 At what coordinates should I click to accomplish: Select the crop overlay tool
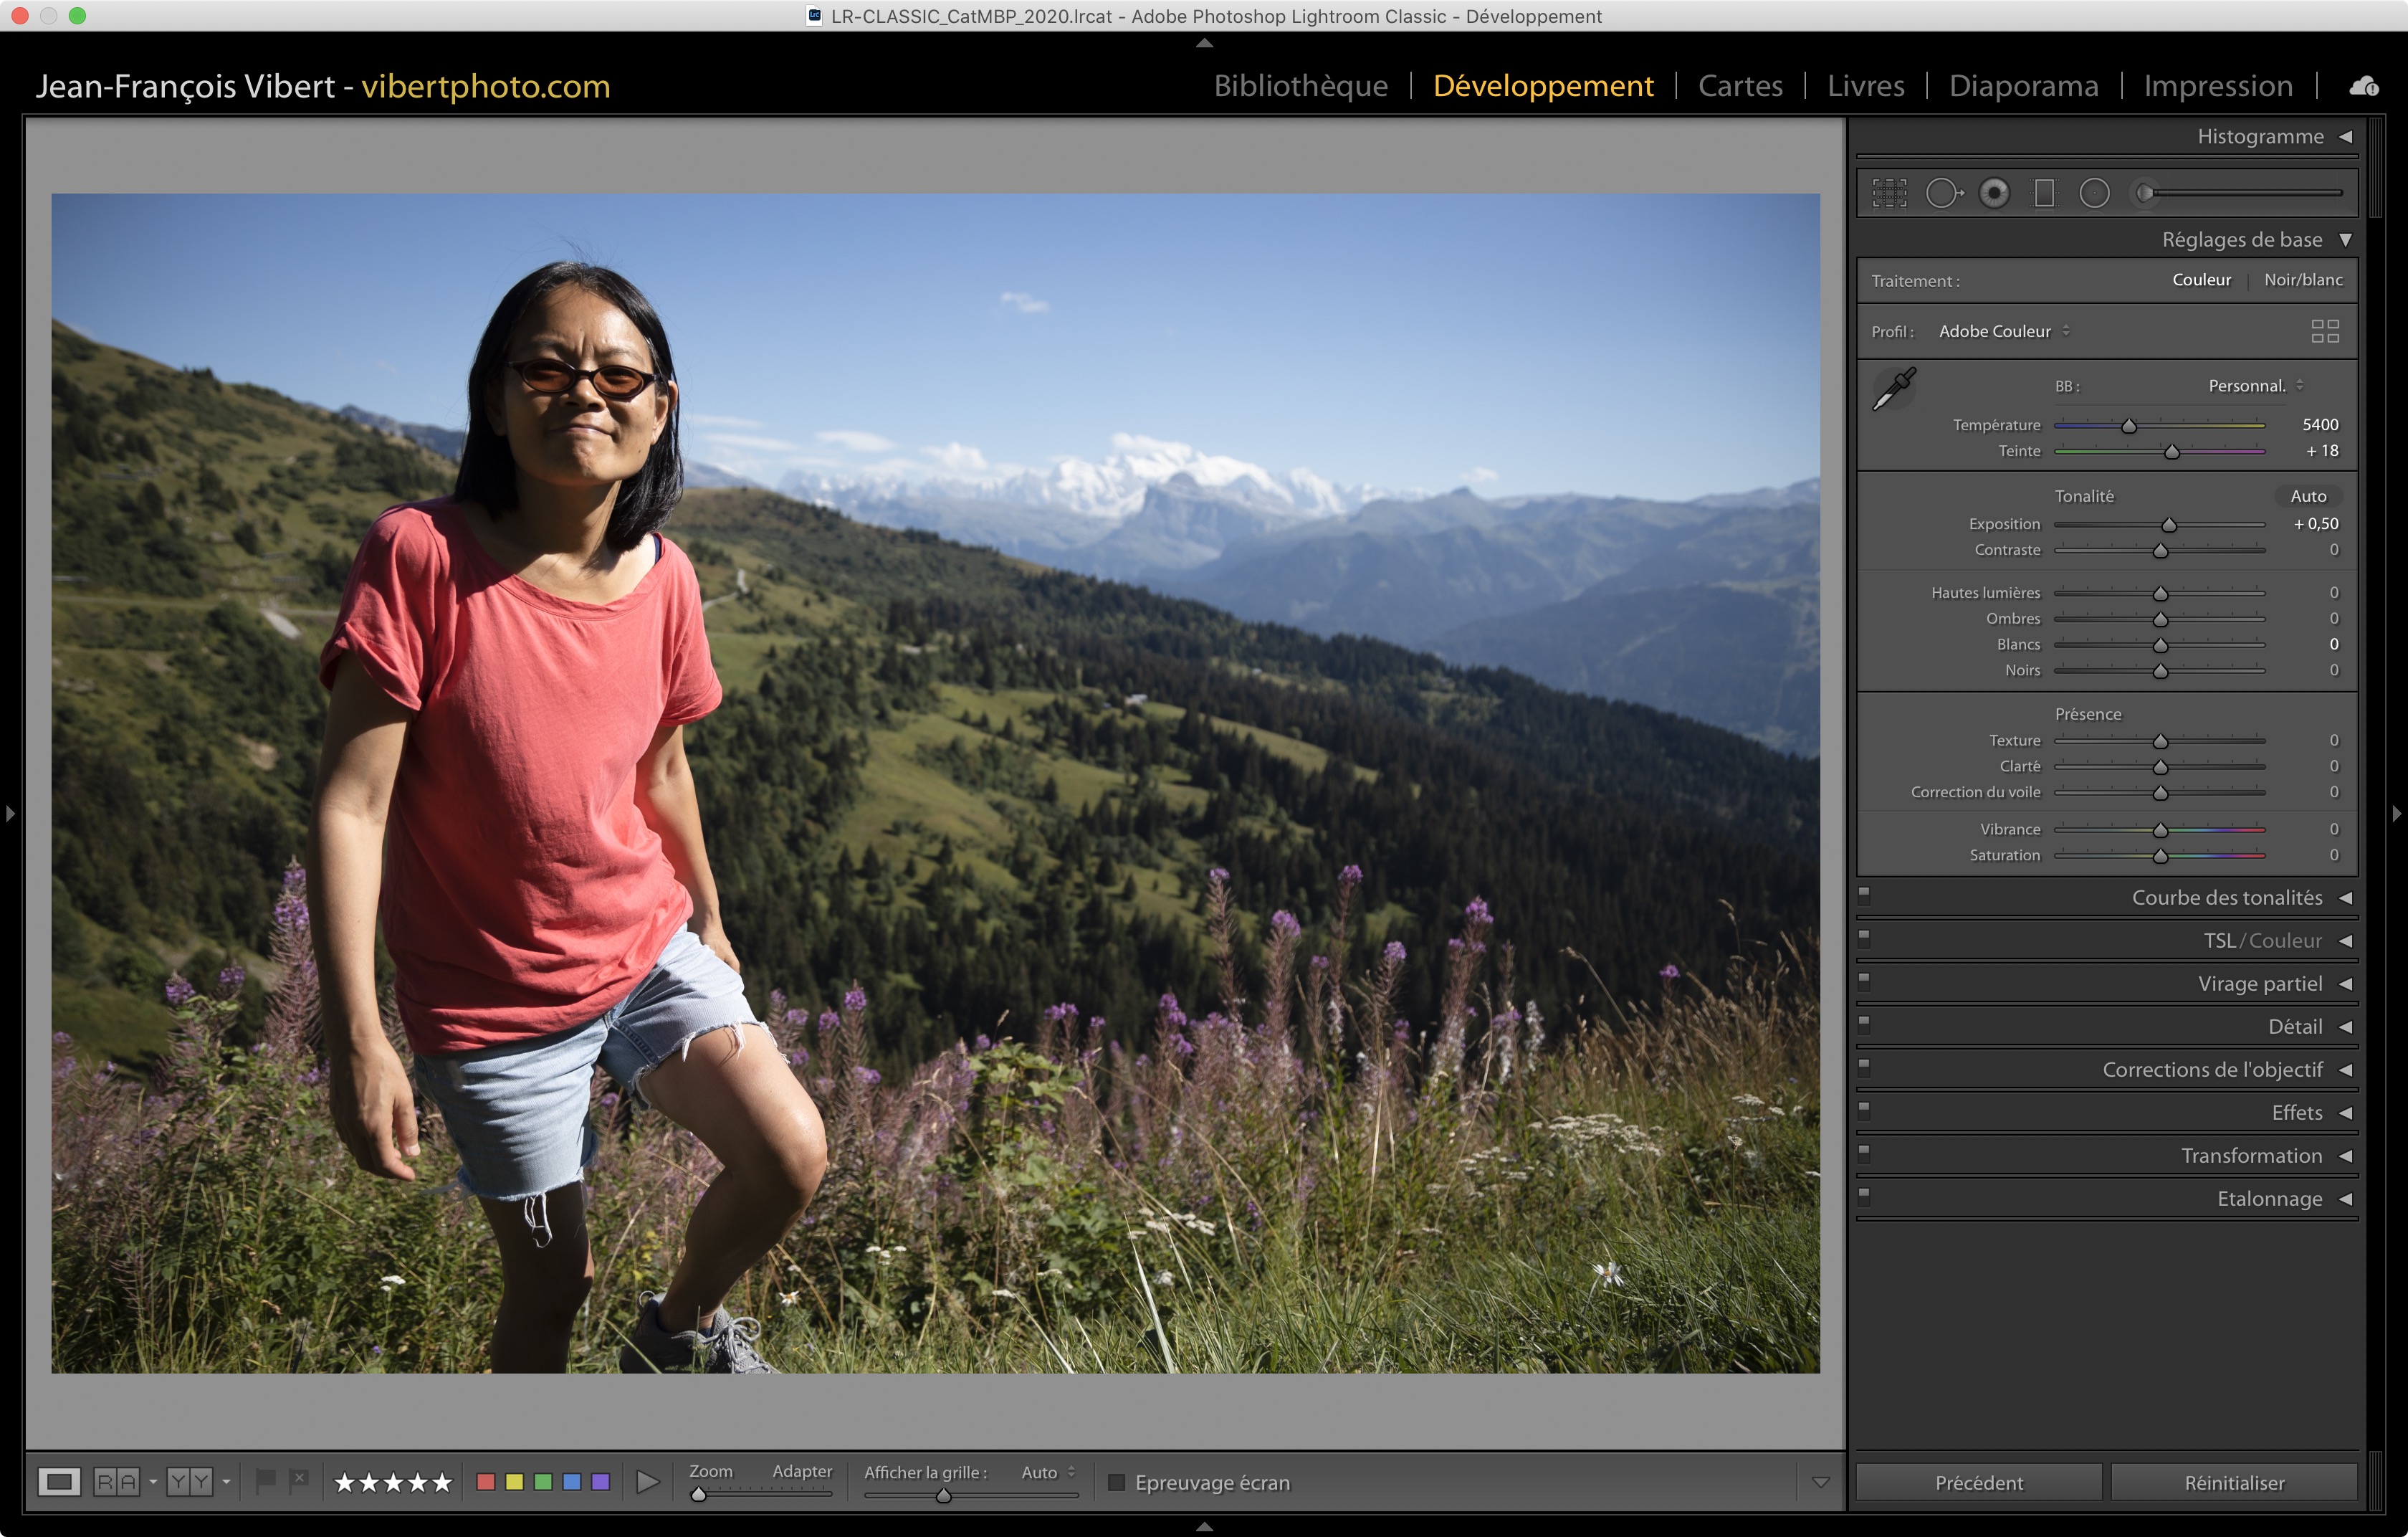(x=1889, y=193)
